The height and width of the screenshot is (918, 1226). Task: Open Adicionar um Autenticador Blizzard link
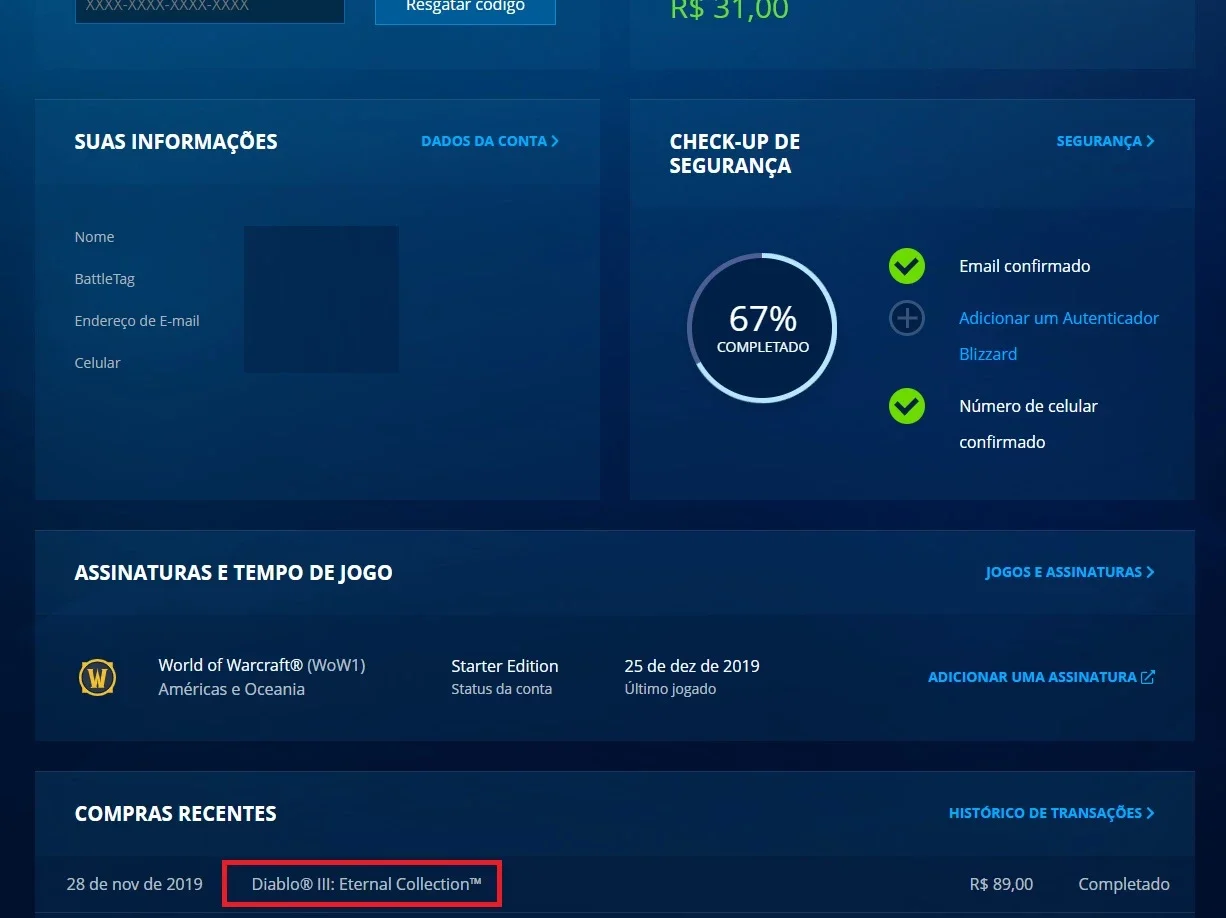click(x=1059, y=336)
